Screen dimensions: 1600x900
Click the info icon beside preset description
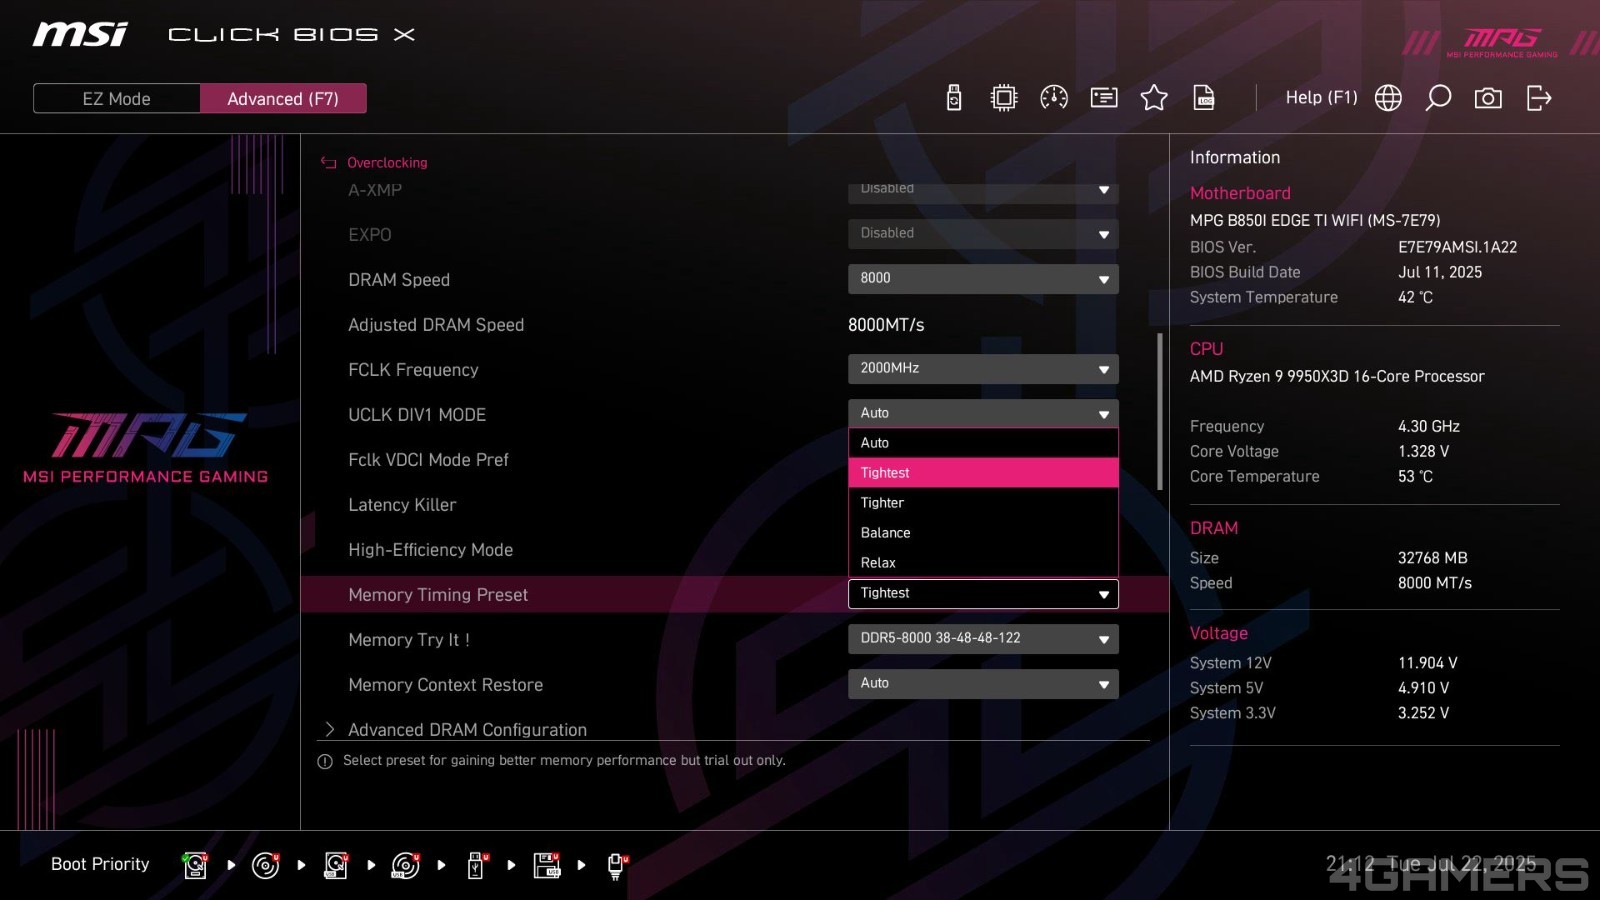[325, 761]
